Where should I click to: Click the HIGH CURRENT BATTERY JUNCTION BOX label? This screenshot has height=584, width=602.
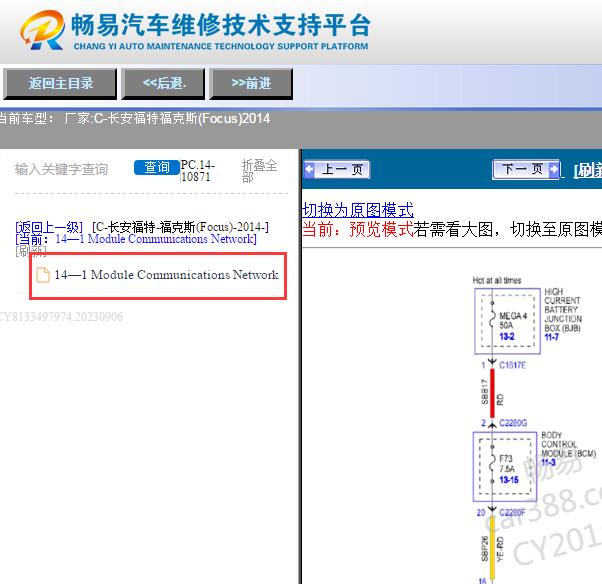563,310
